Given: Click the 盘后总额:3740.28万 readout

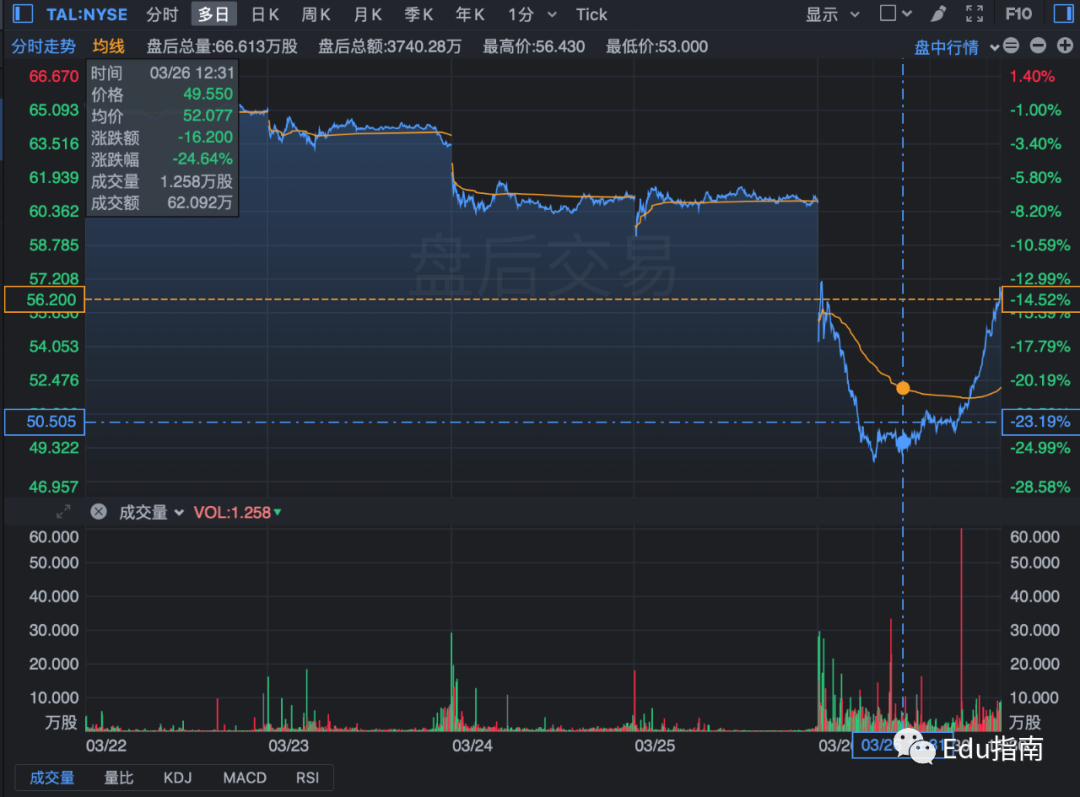Looking at the screenshot, I should coord(390,46).
